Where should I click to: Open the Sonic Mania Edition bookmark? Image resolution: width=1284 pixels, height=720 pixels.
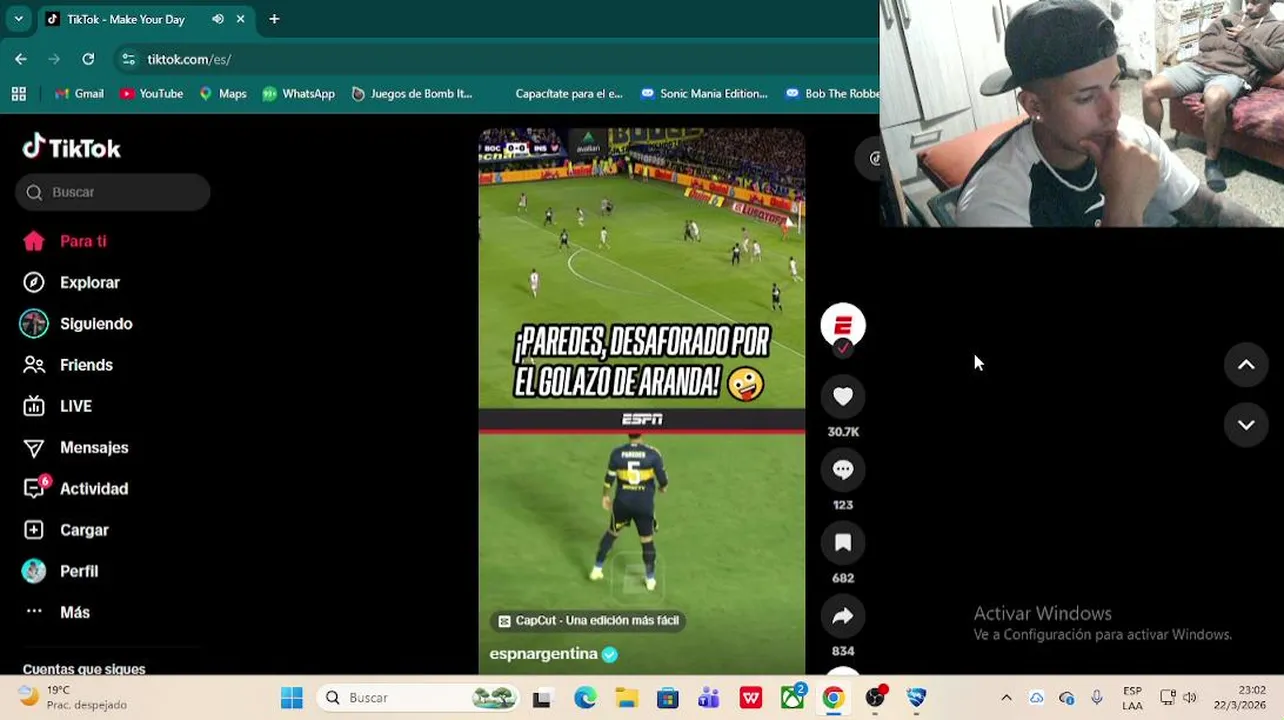click(x=704, y=93)
